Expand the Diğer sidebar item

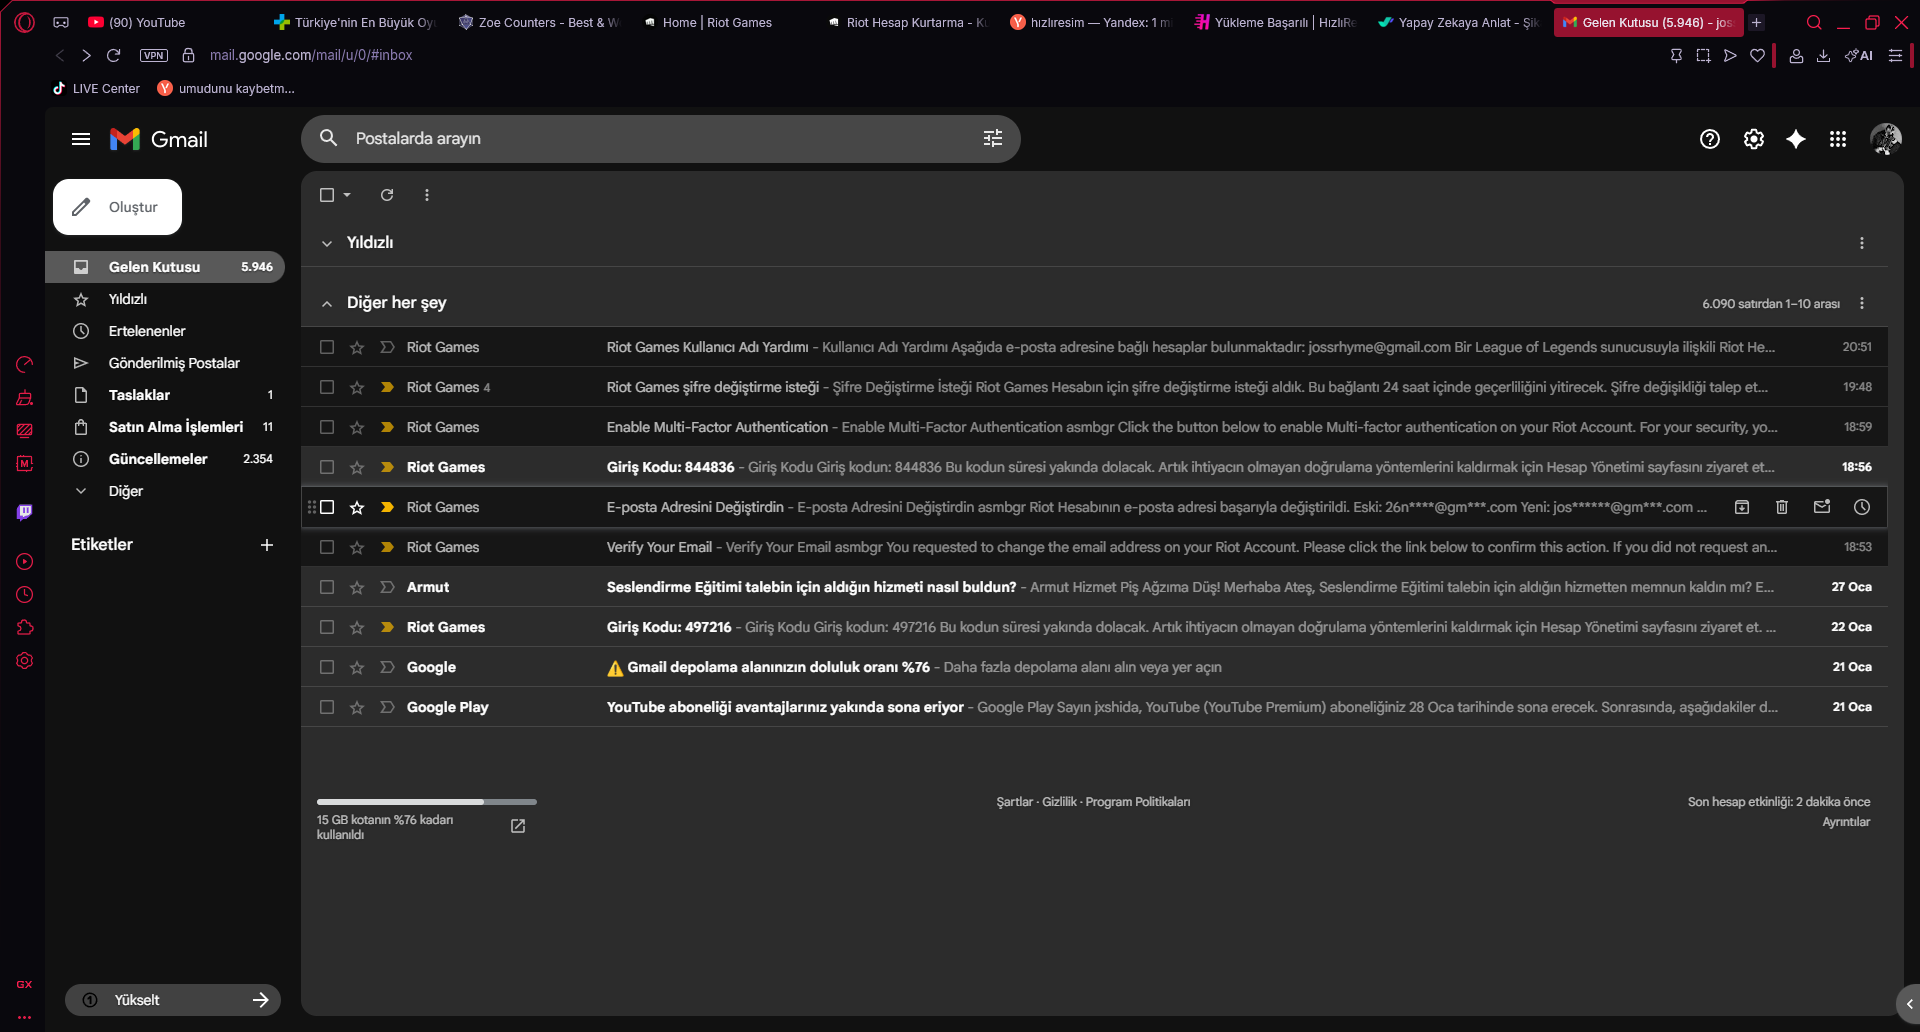(x=126, y=491)
